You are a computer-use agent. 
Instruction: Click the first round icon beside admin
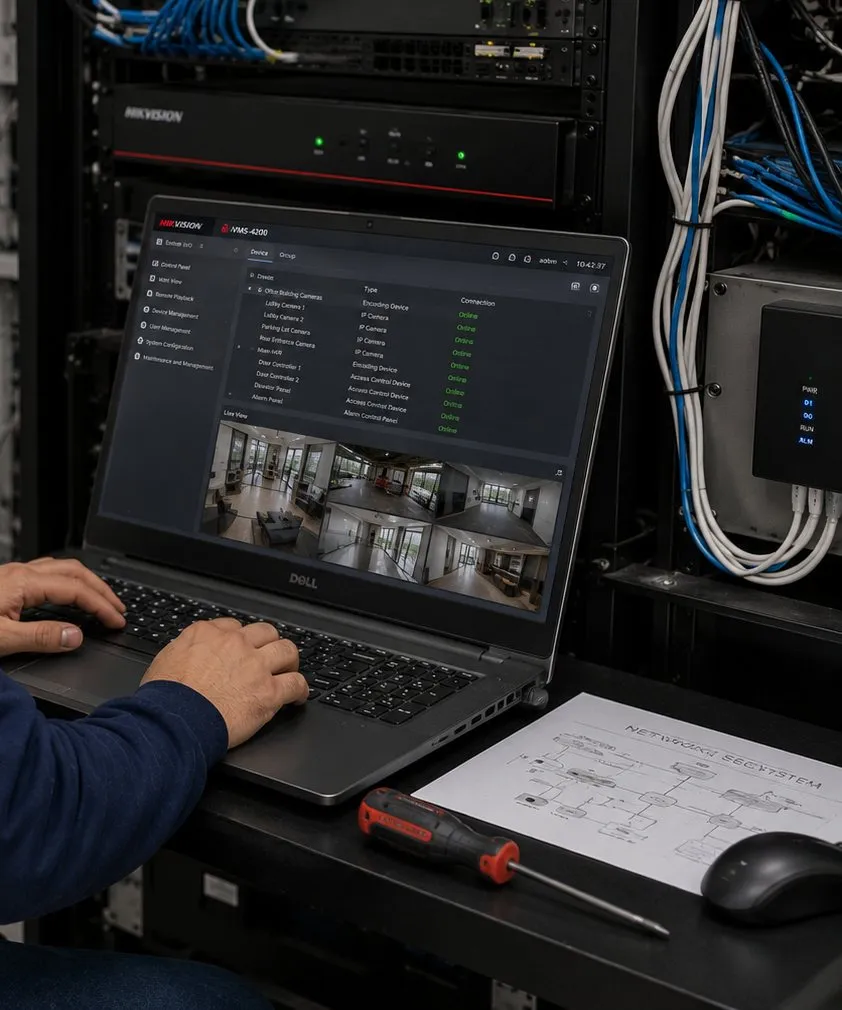(495, 256)
